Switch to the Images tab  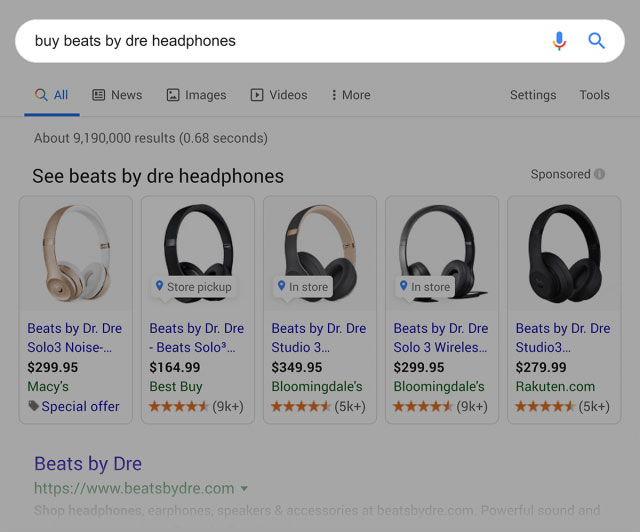pyautogui.click(x=196, y=95)
